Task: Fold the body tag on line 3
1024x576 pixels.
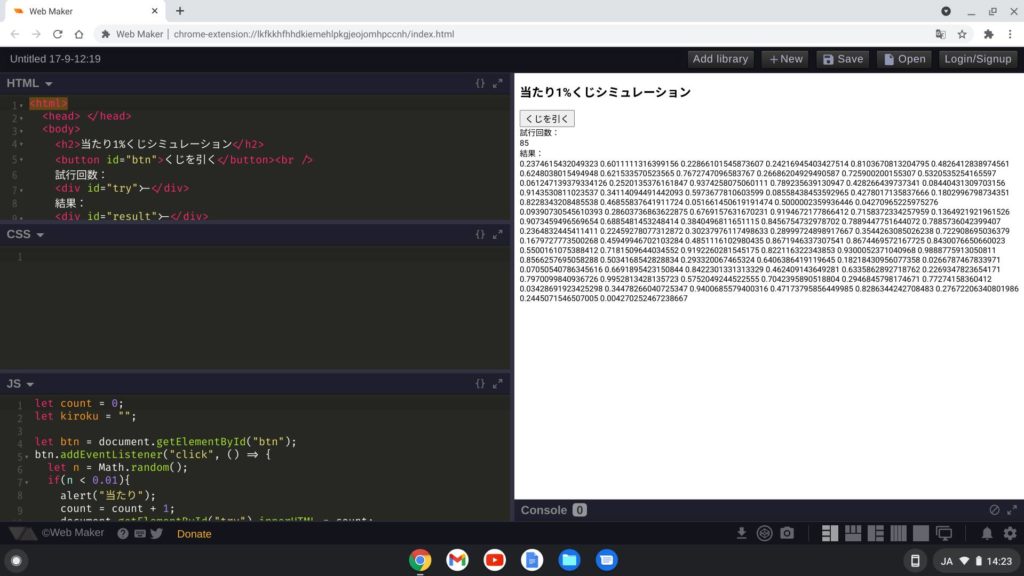Action: tap(21, 131)
